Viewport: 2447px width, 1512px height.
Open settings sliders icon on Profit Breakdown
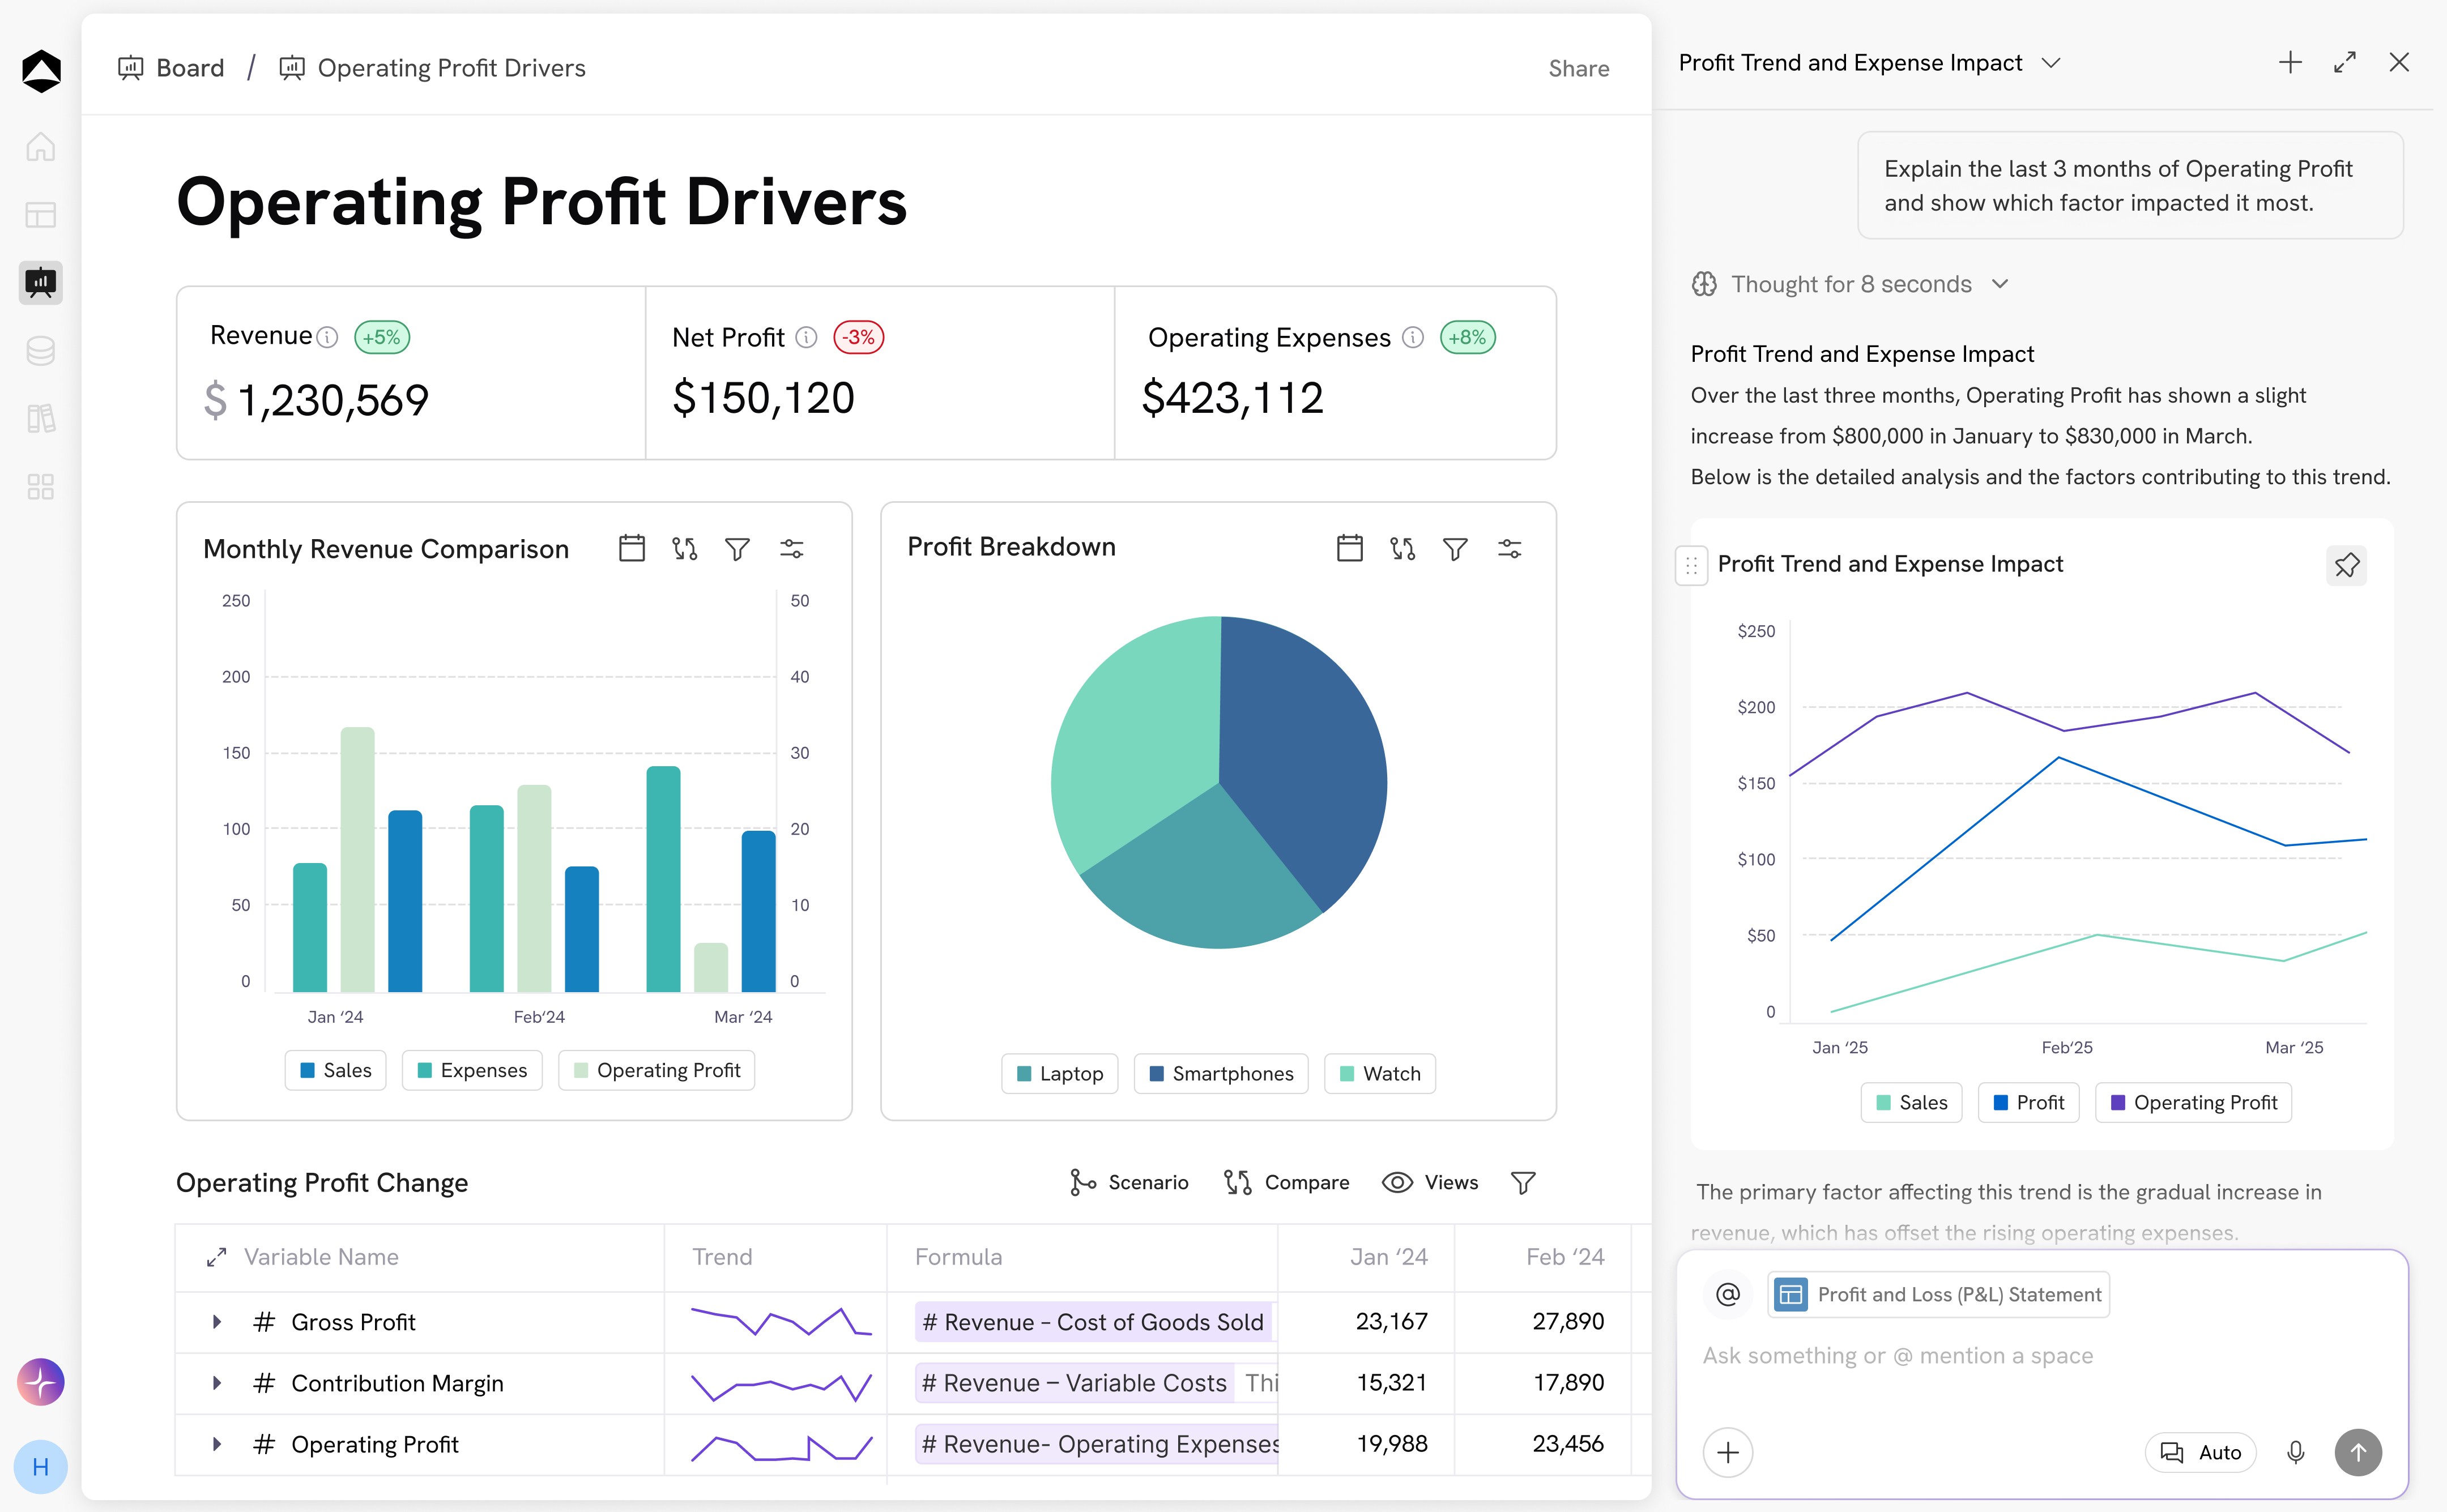click(1509, 548)
